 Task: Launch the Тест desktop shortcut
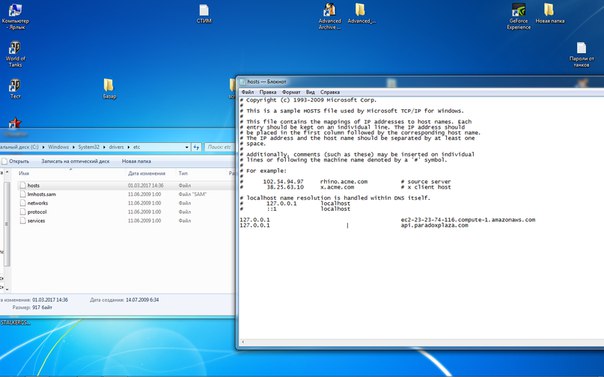15,89
